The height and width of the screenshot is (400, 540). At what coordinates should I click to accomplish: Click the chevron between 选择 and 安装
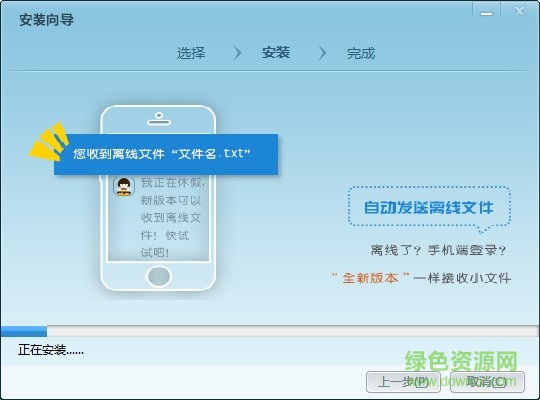click(237, 53)
